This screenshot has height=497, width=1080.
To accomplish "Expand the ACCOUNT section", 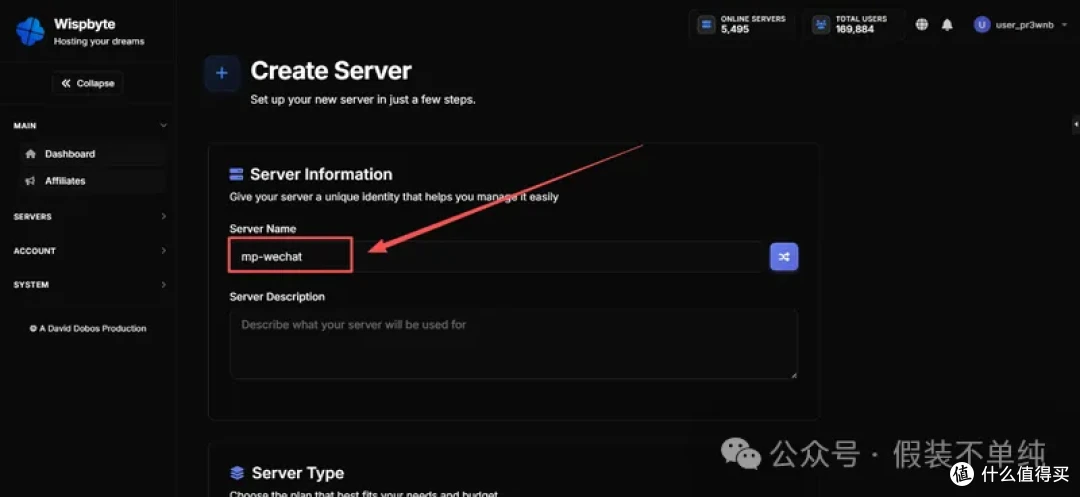I will coord(90,251).
